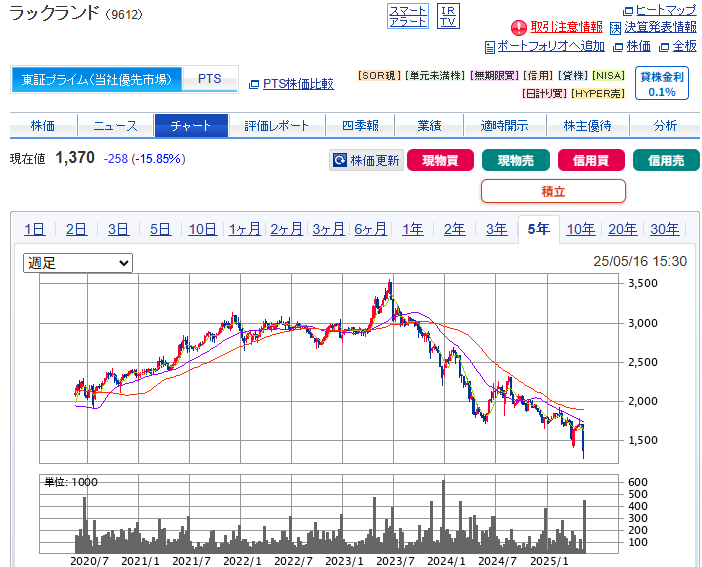
Task: Click the red warning icon beside 取引注意情報
Action: pos(518,28)
